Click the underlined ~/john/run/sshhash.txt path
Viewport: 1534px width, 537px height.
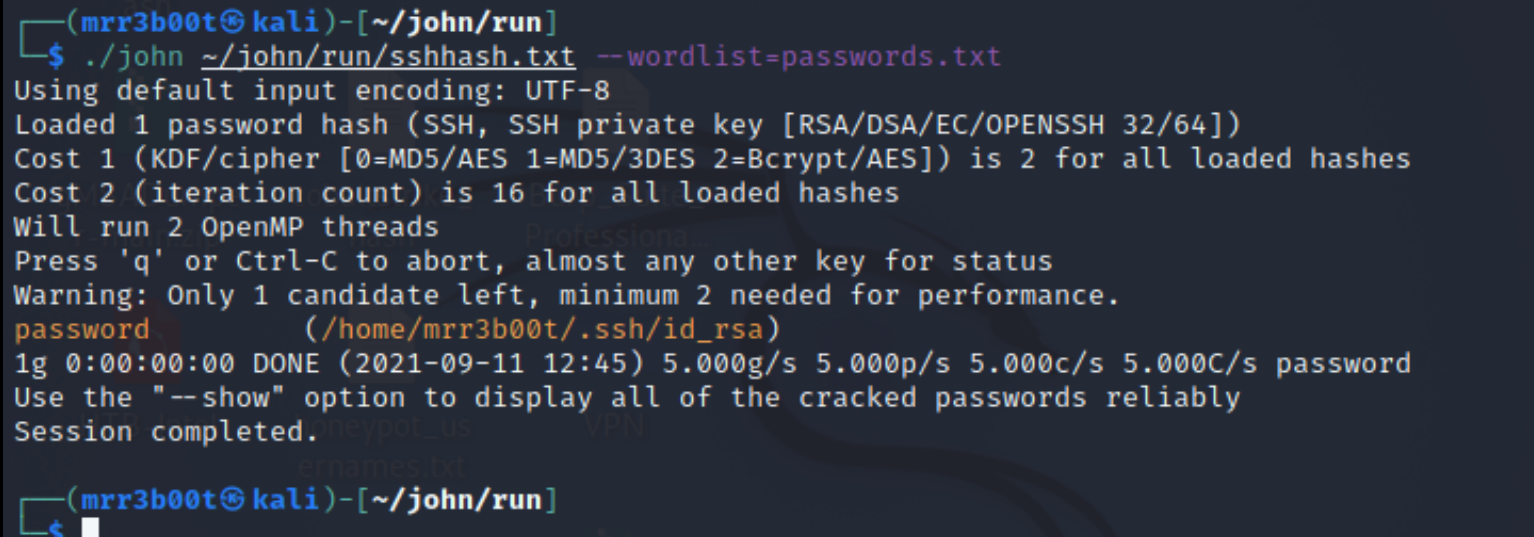[x=388, y=56]
